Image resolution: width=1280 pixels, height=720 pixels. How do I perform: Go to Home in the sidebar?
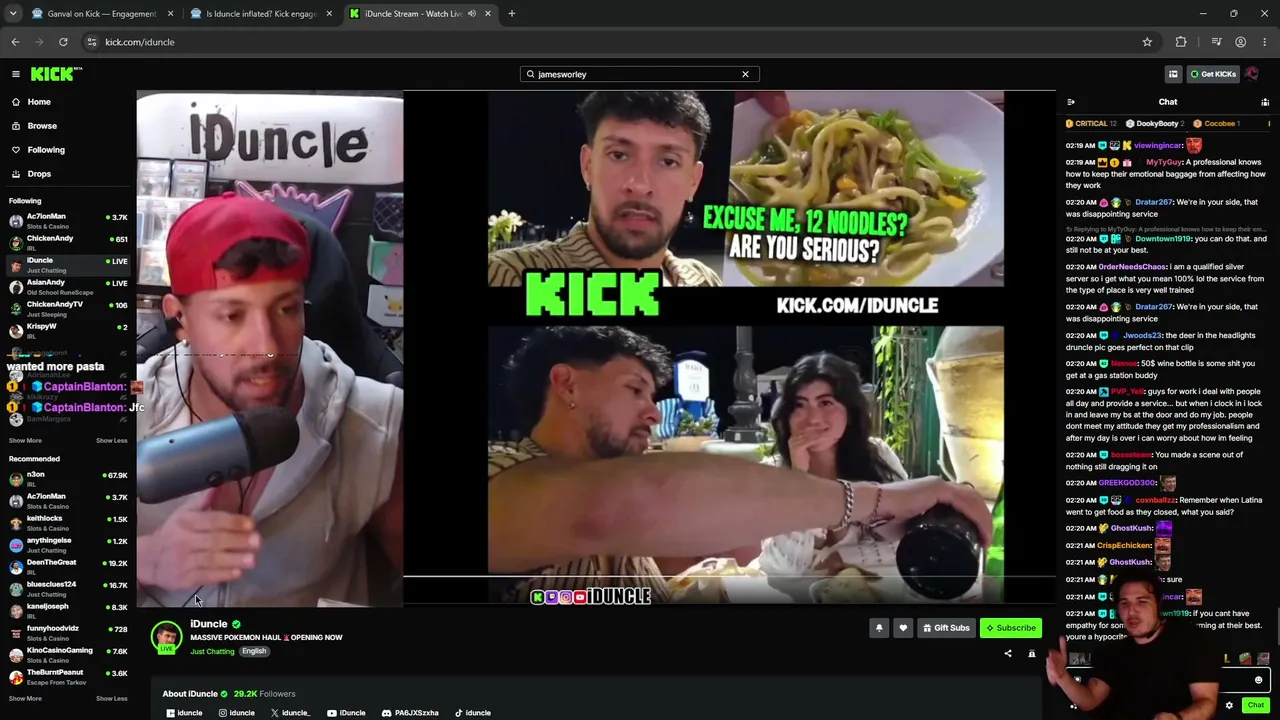tap(39, 102)
